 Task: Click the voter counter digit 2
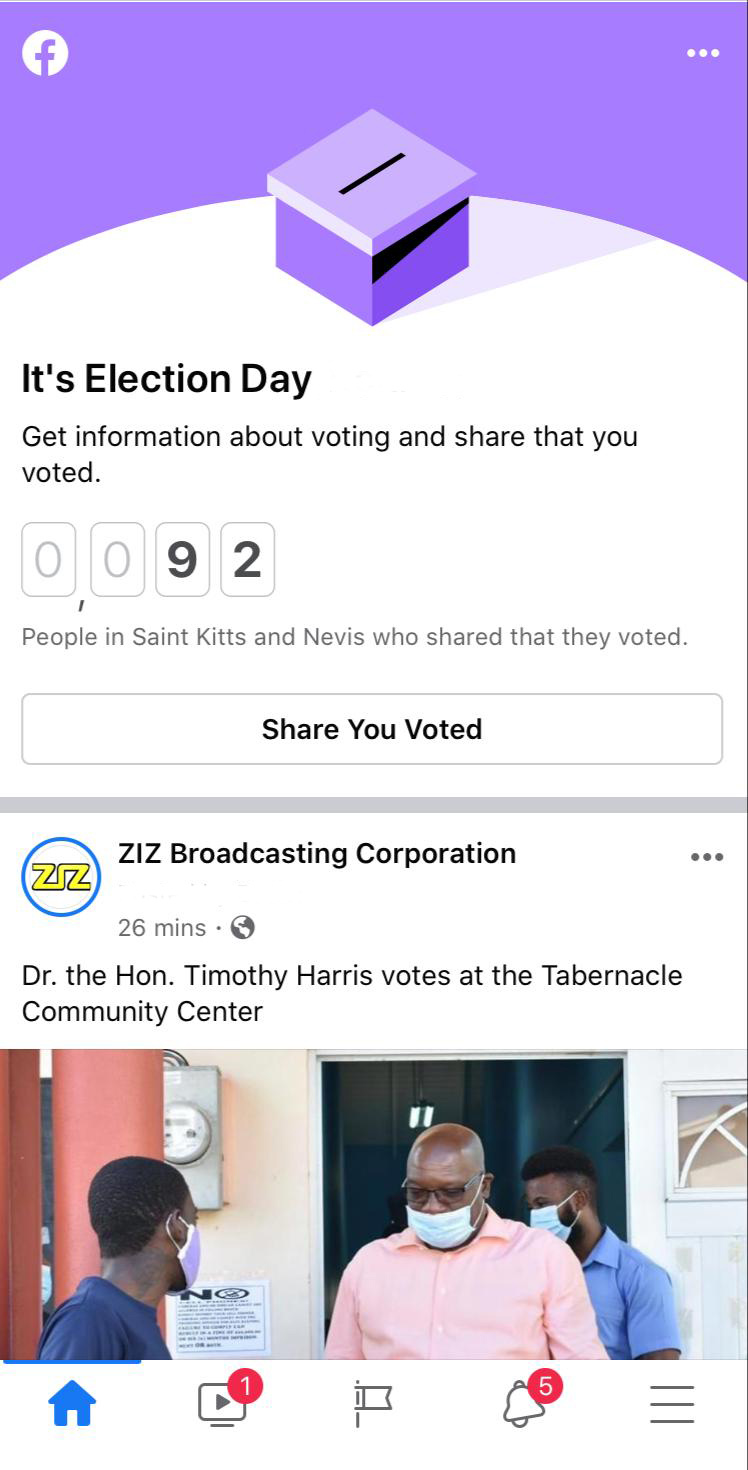coord(247,560)
